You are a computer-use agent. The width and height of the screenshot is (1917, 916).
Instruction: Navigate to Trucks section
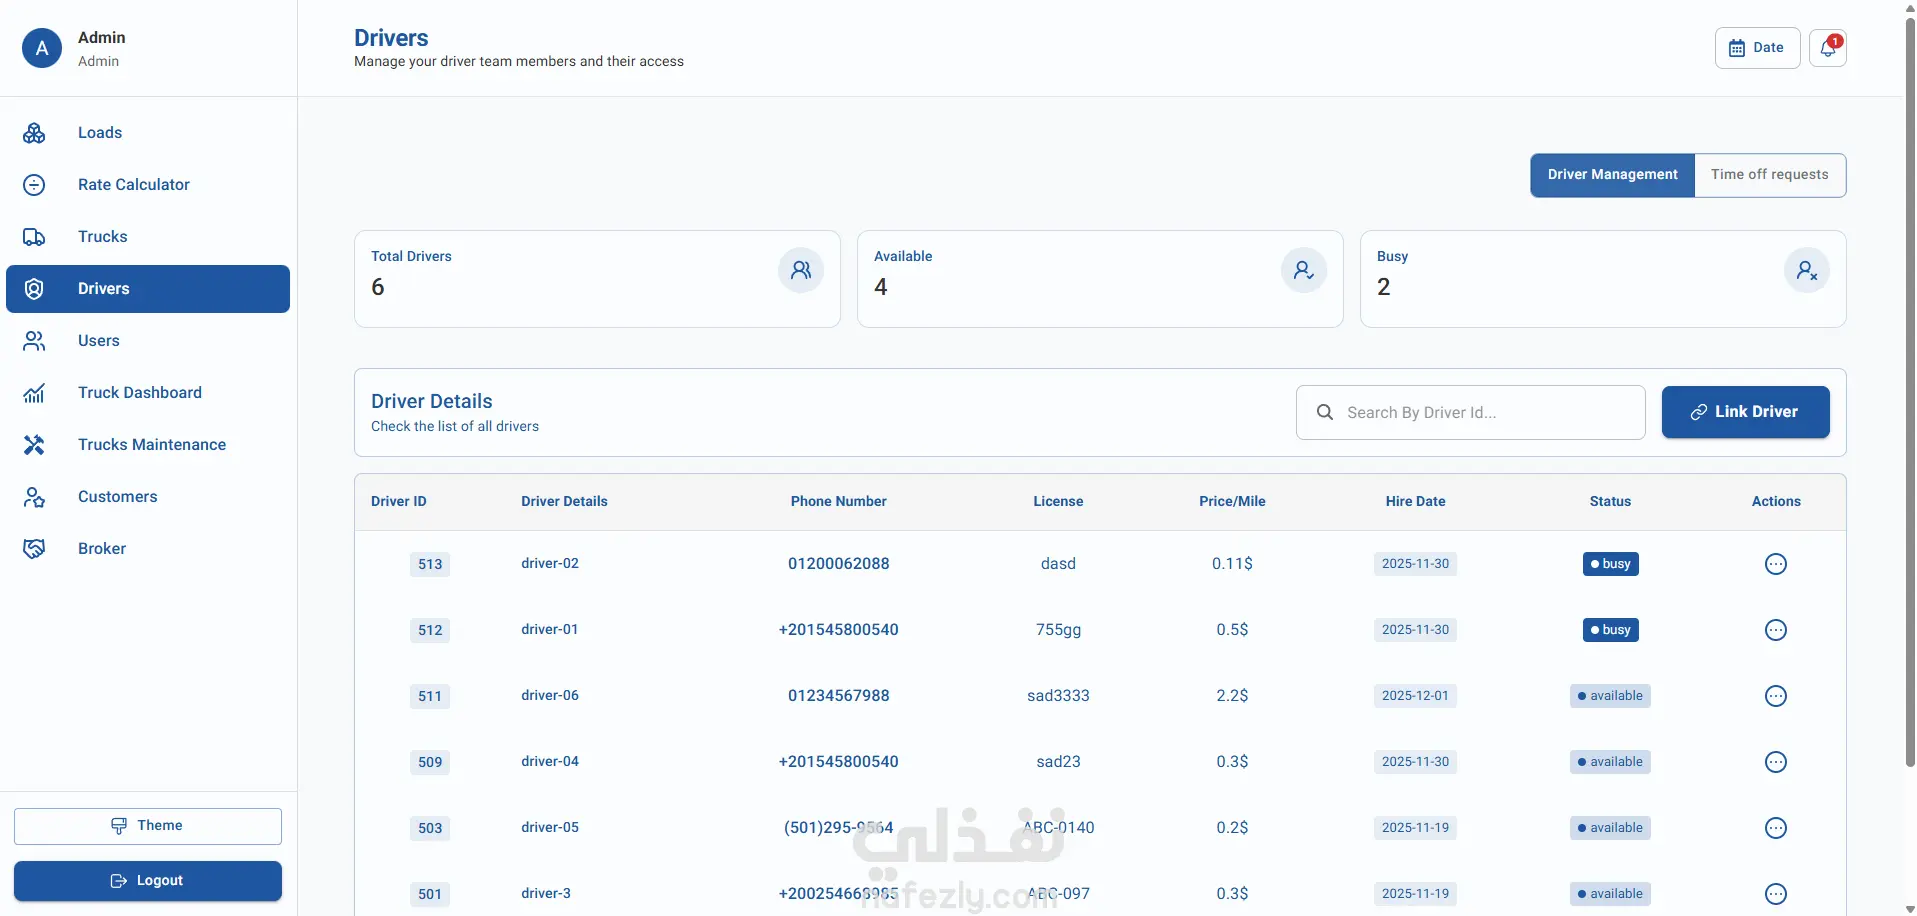click(148, 237)
